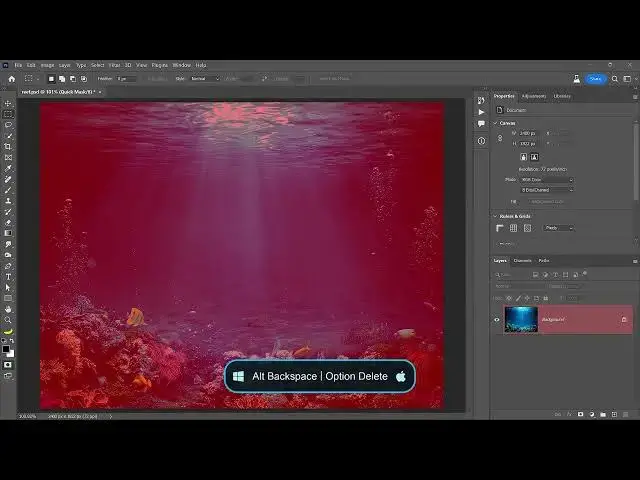Select the Clone Stamp tool
This screenshot has height=480, width=640.
tap(8, 201)
